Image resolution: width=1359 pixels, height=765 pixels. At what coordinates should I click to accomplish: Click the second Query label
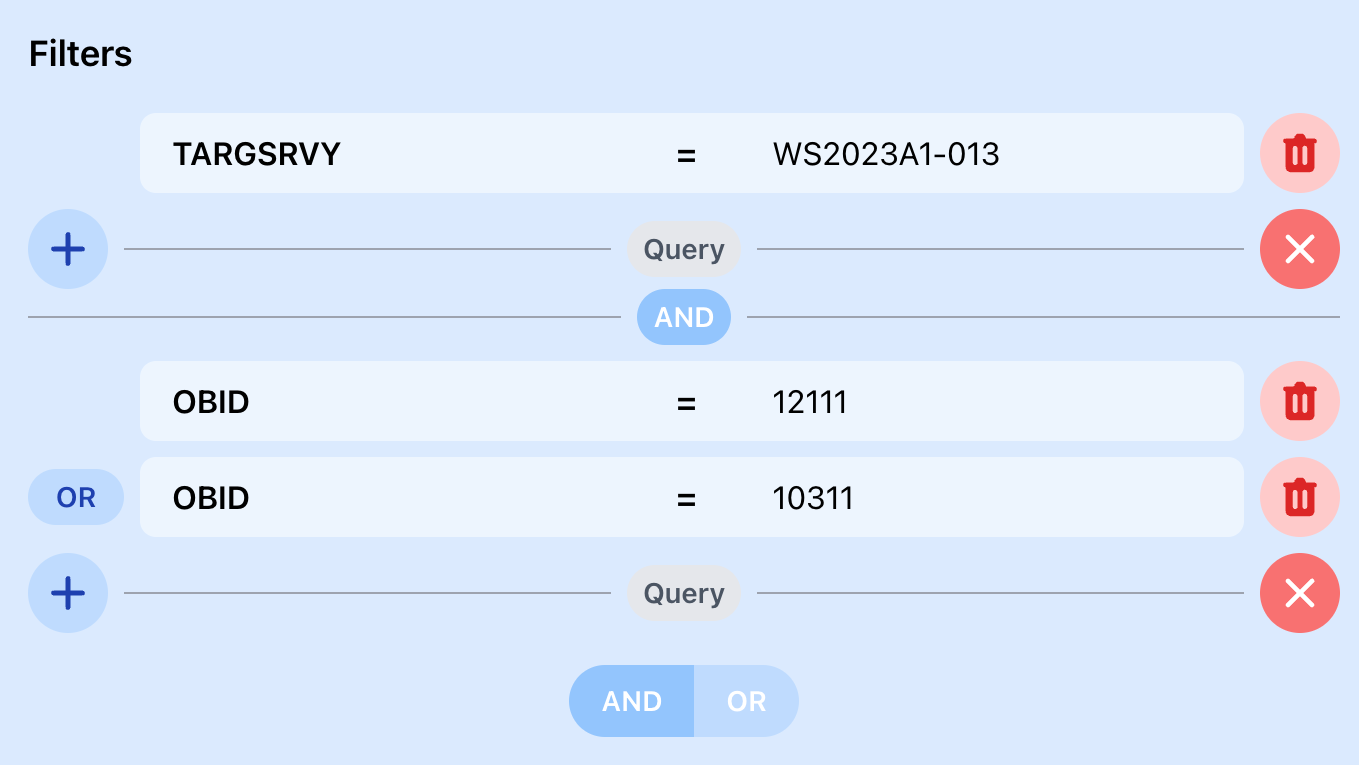684,593
